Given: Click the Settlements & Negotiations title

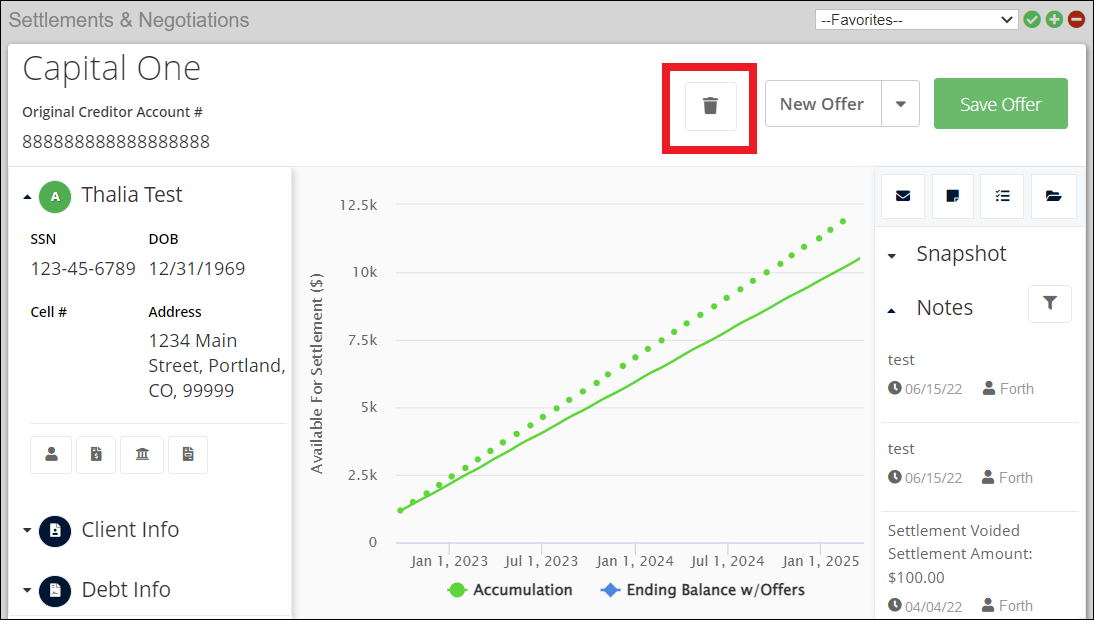Looking at the screenshot, I should pos(128,20).
